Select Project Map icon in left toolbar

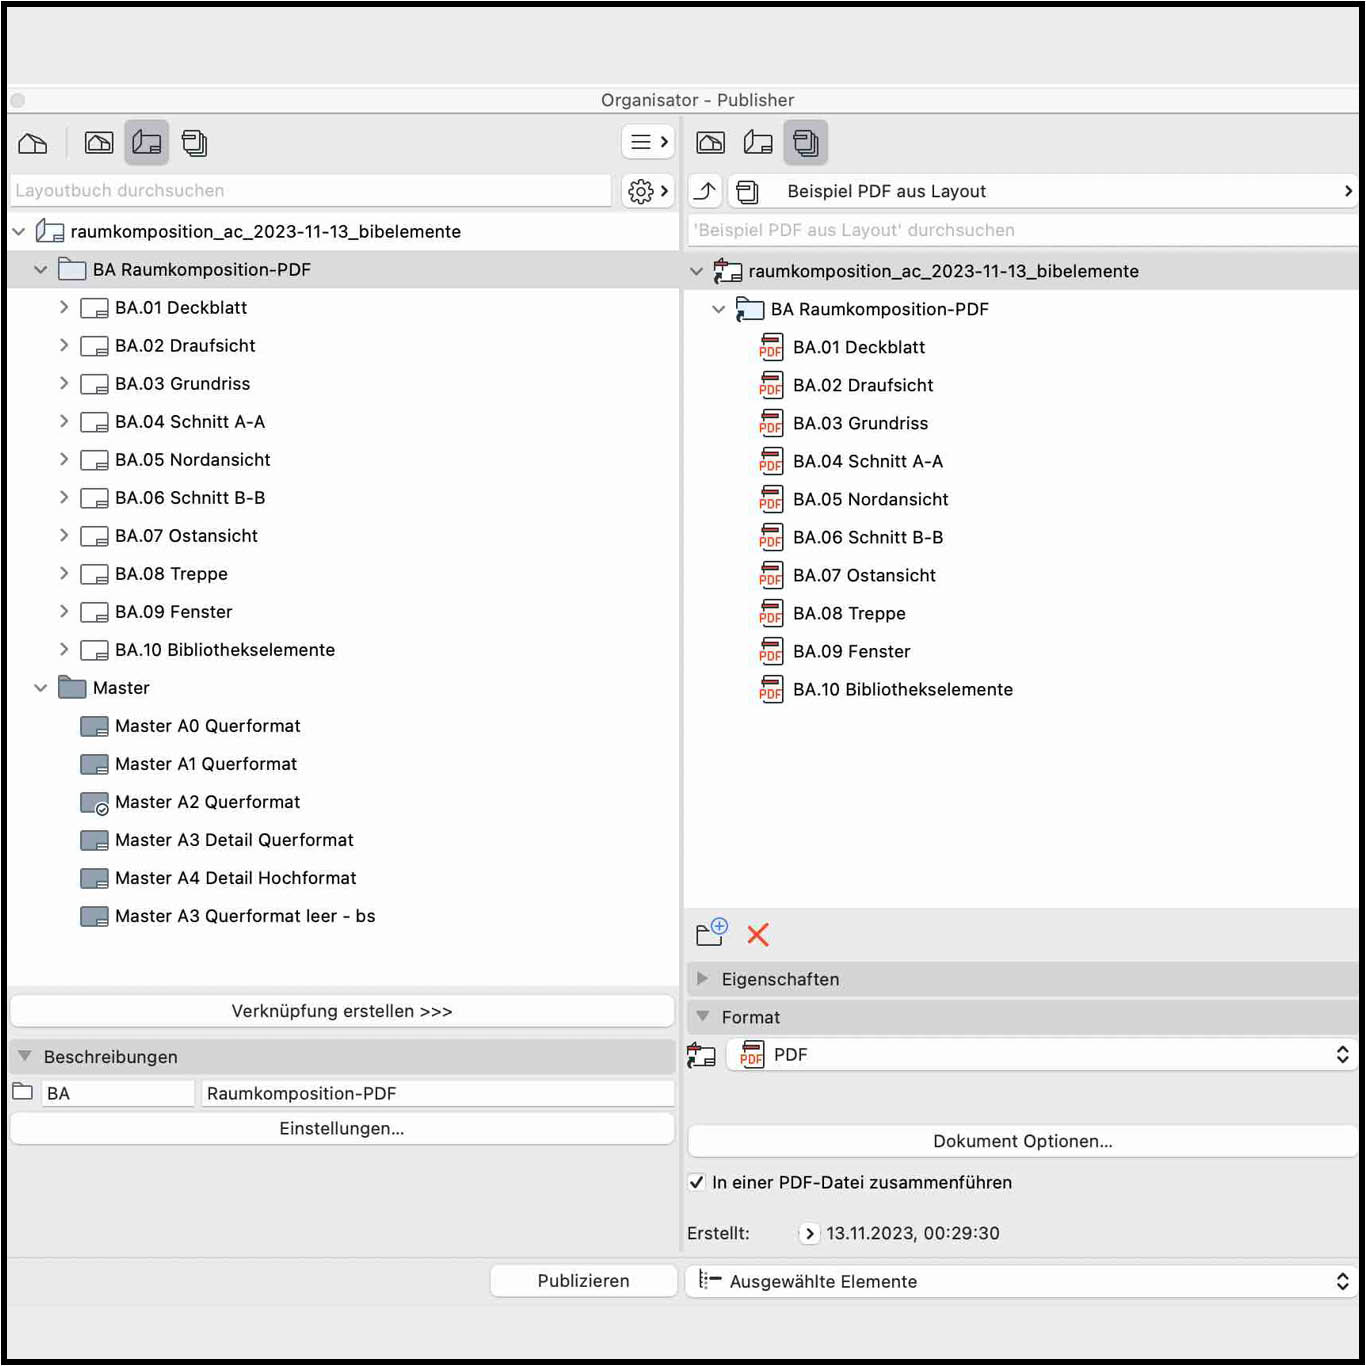pyautogui.click(x=33, y=143)
